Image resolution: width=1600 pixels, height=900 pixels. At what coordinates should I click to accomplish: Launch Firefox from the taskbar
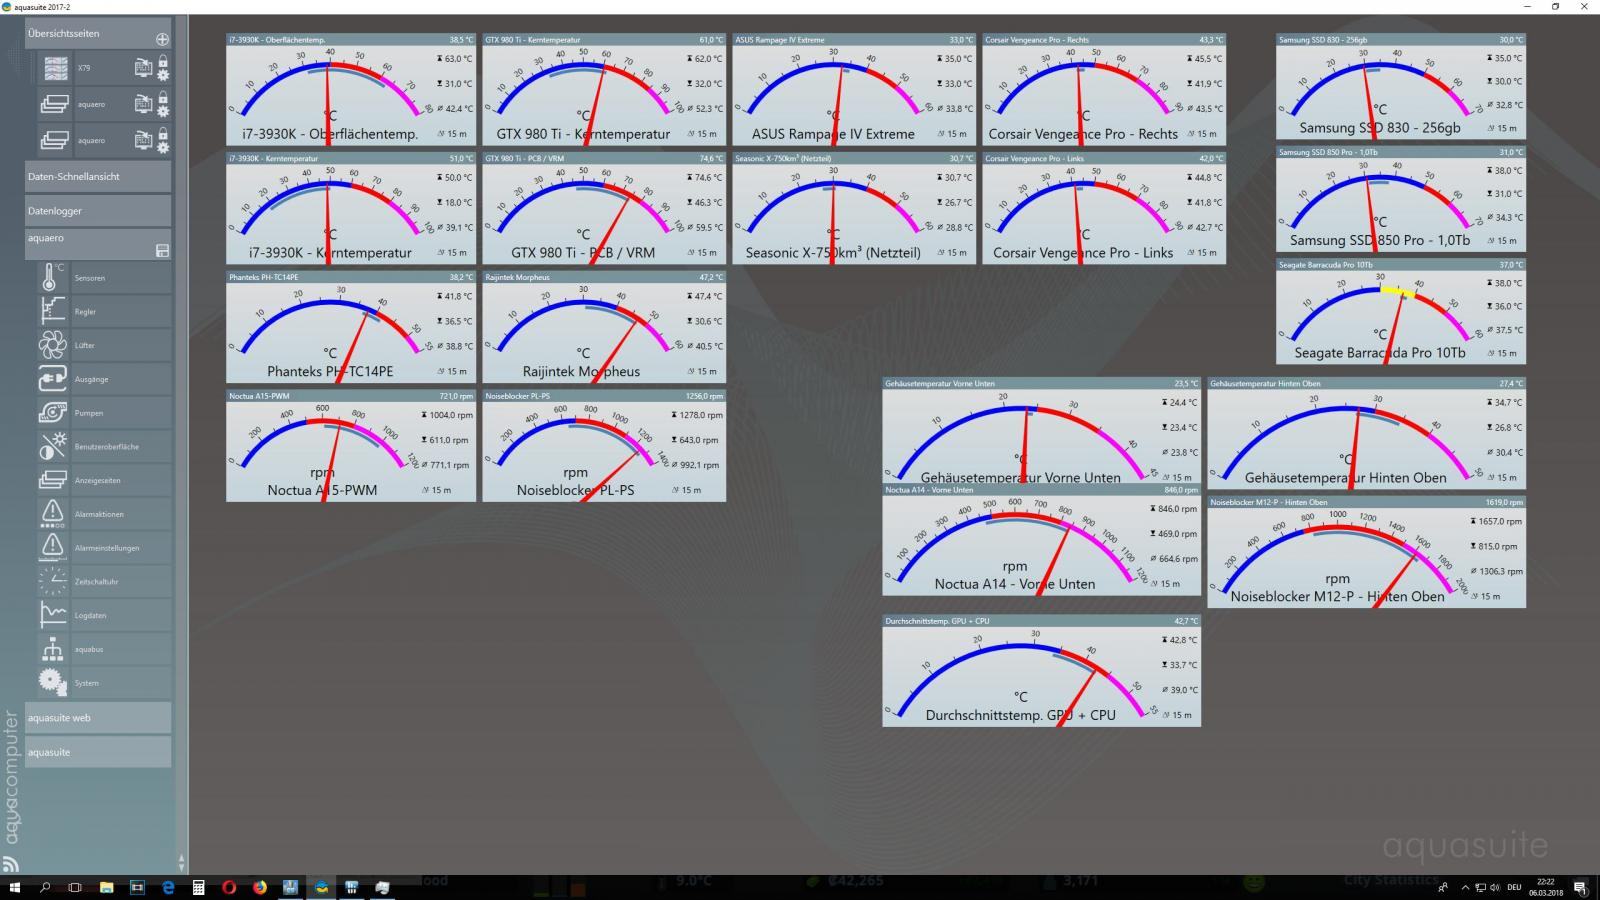259,887
